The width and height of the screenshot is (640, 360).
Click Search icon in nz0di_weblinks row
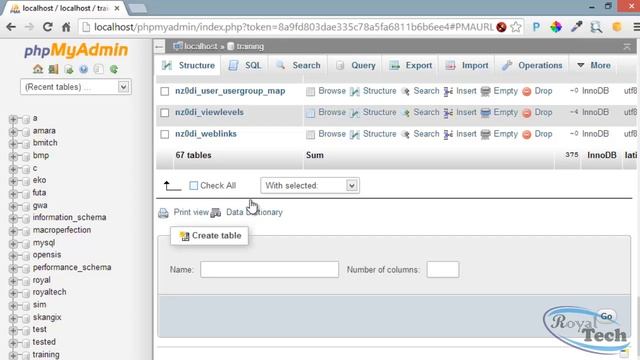[405, 134]
